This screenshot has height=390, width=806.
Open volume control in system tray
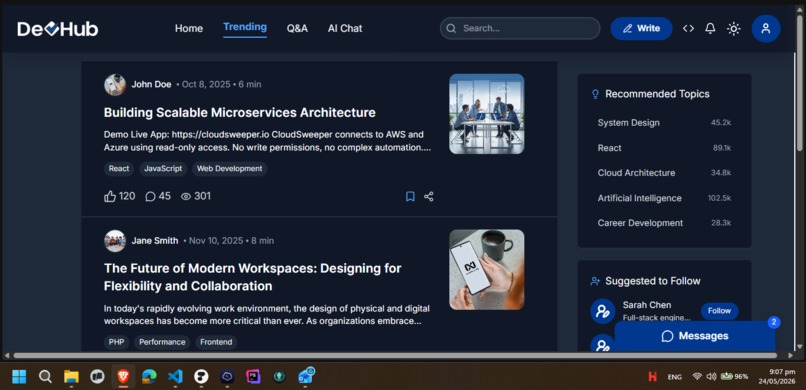(x=711, y=377)
